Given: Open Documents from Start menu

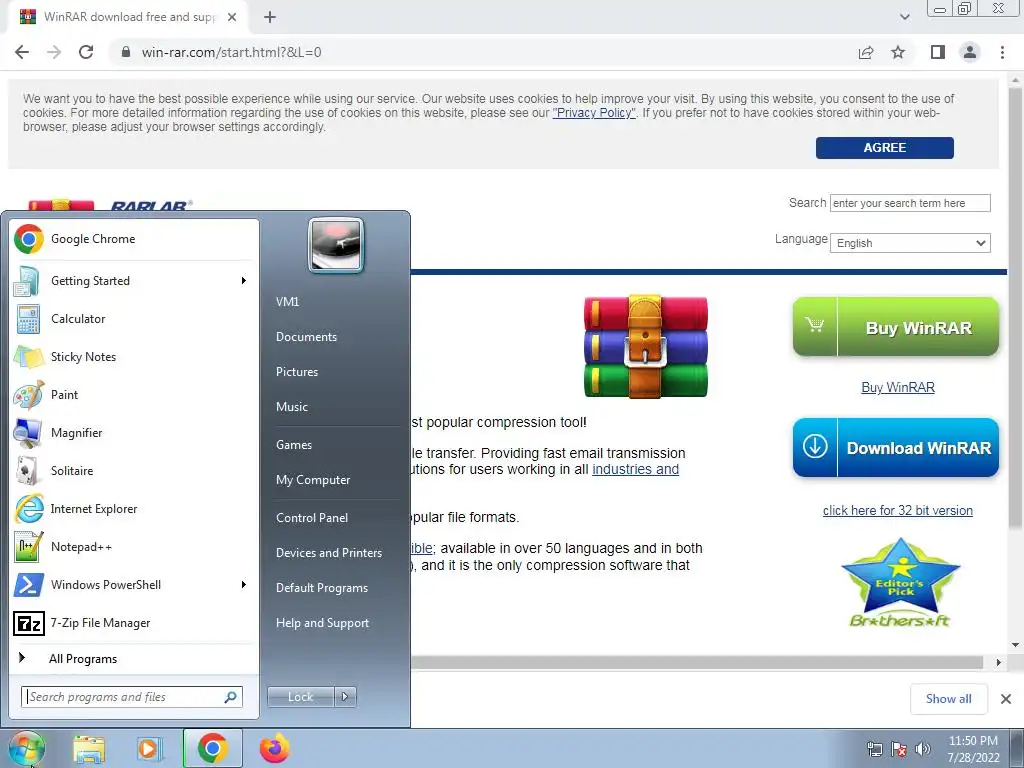Looking at the screenshot, I should pos(306,337).
